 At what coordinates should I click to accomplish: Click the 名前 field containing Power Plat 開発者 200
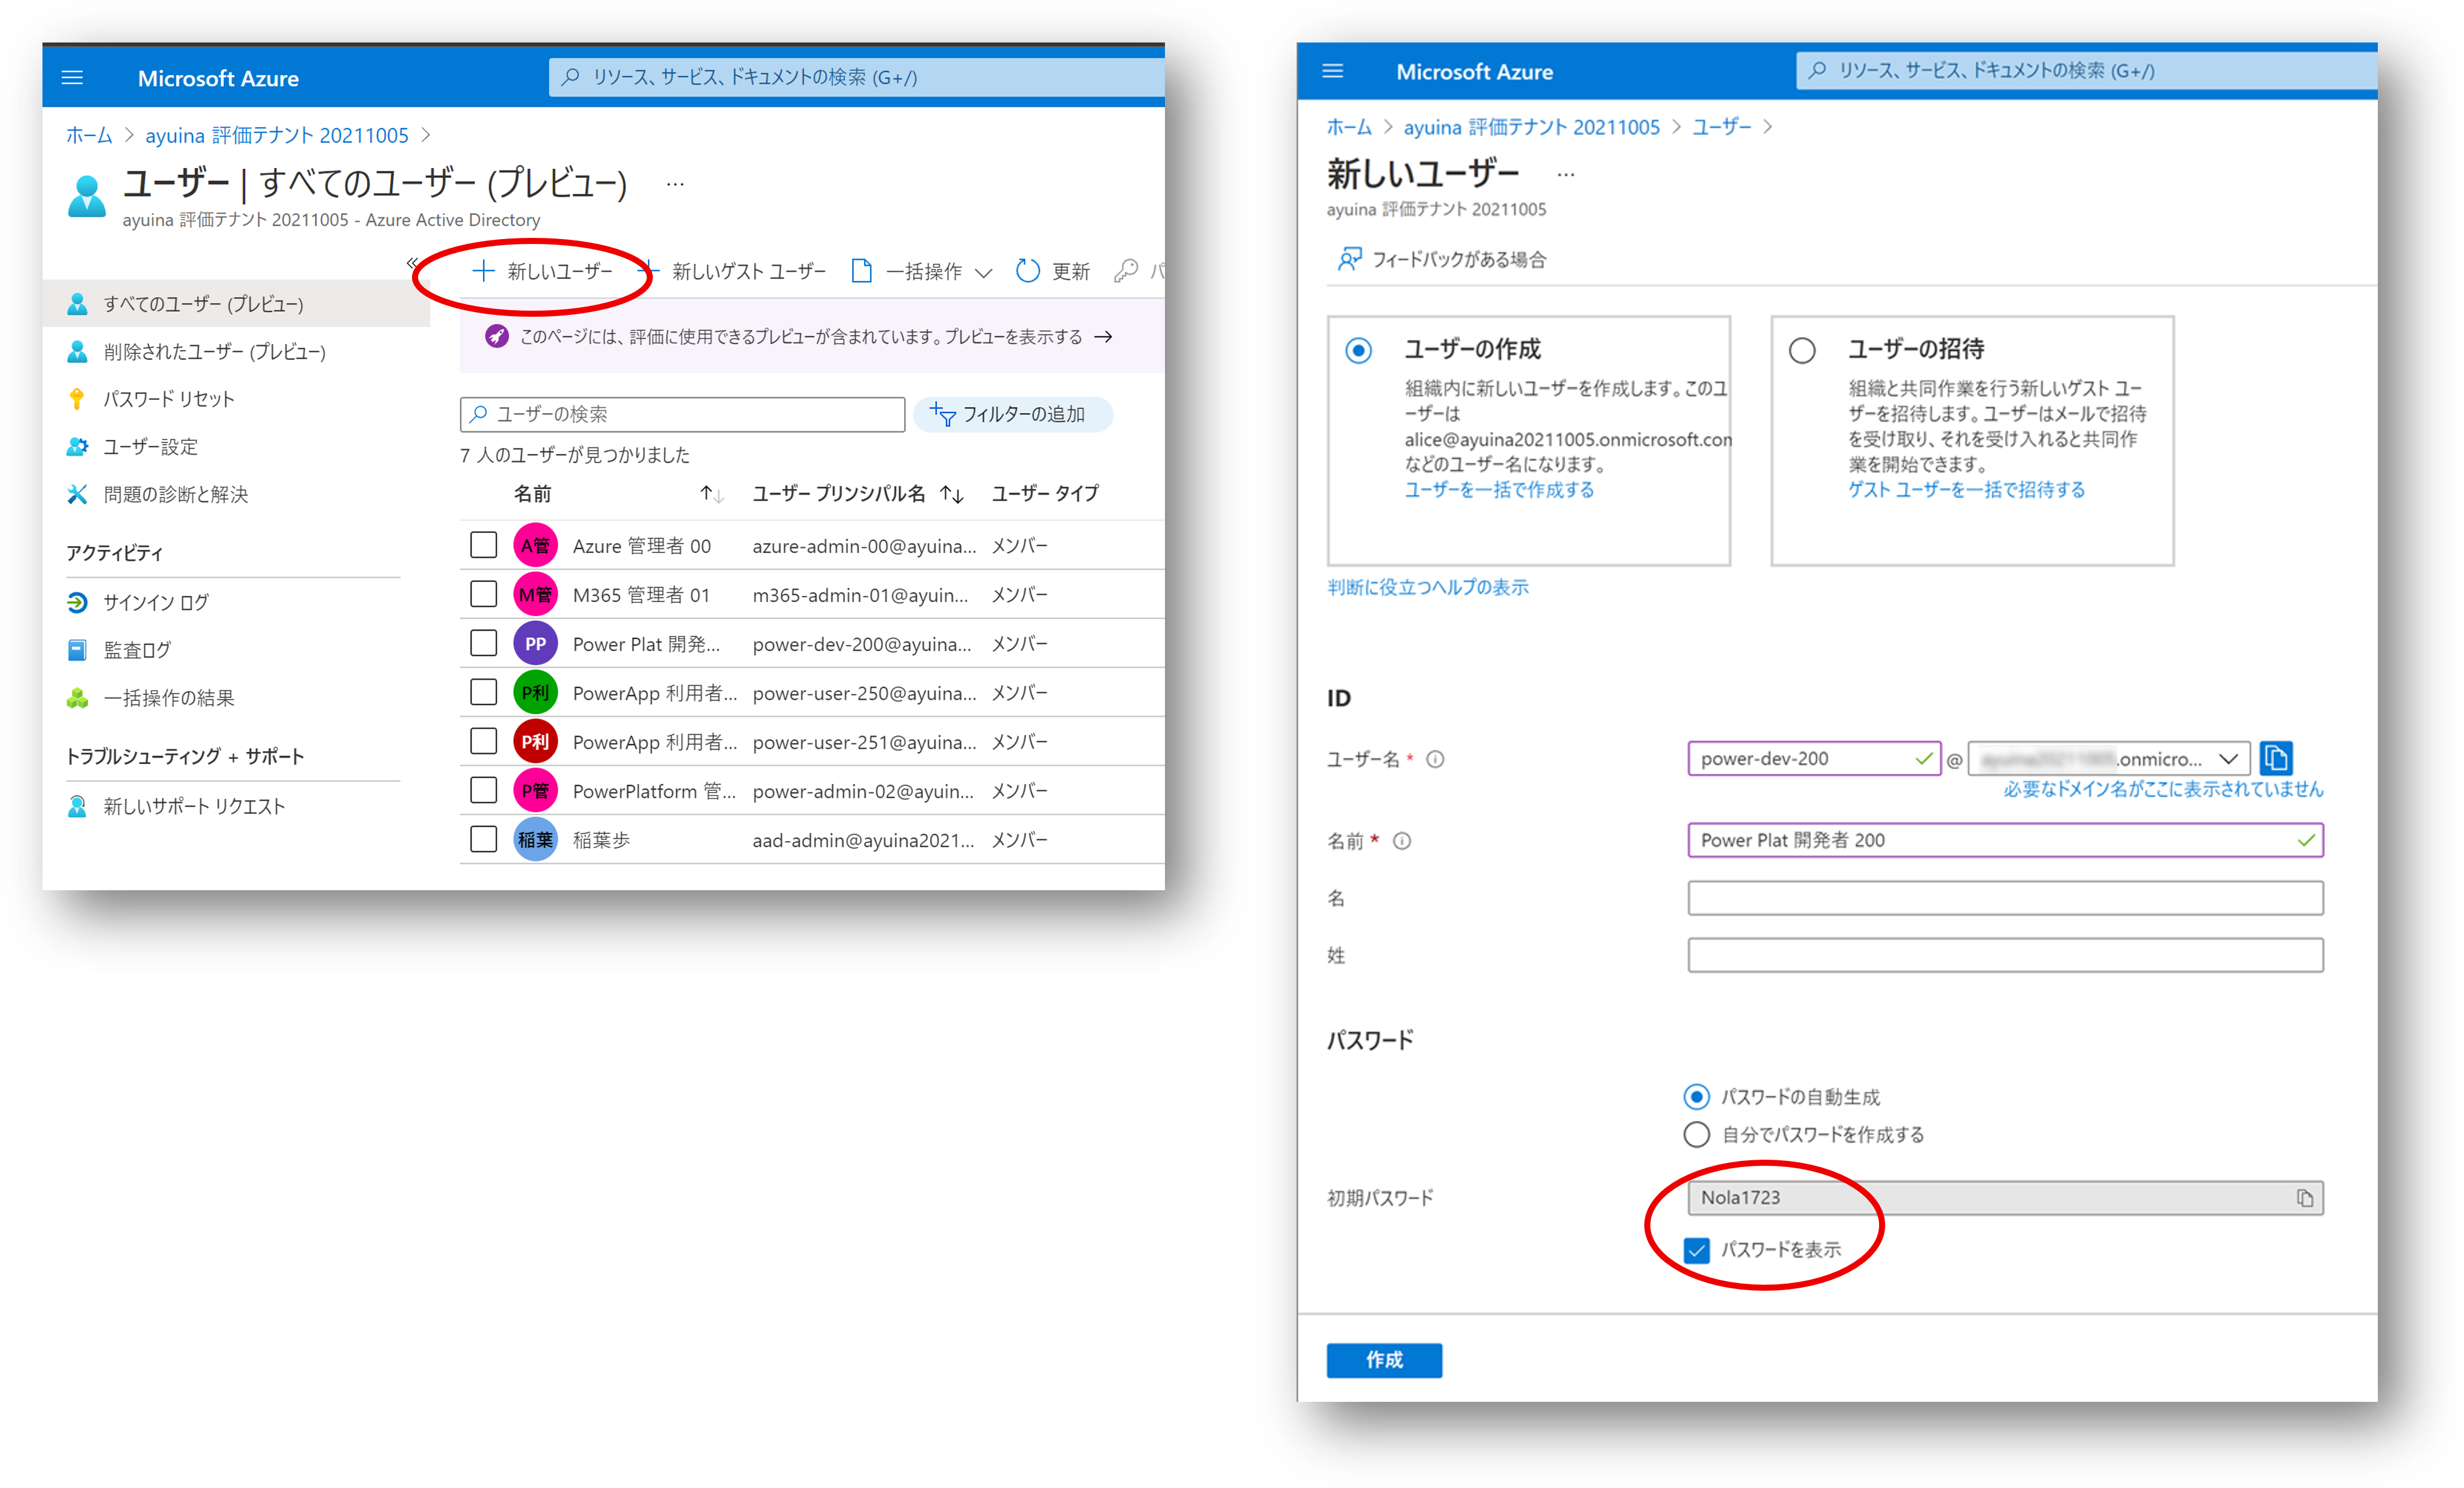[2005, 840]
